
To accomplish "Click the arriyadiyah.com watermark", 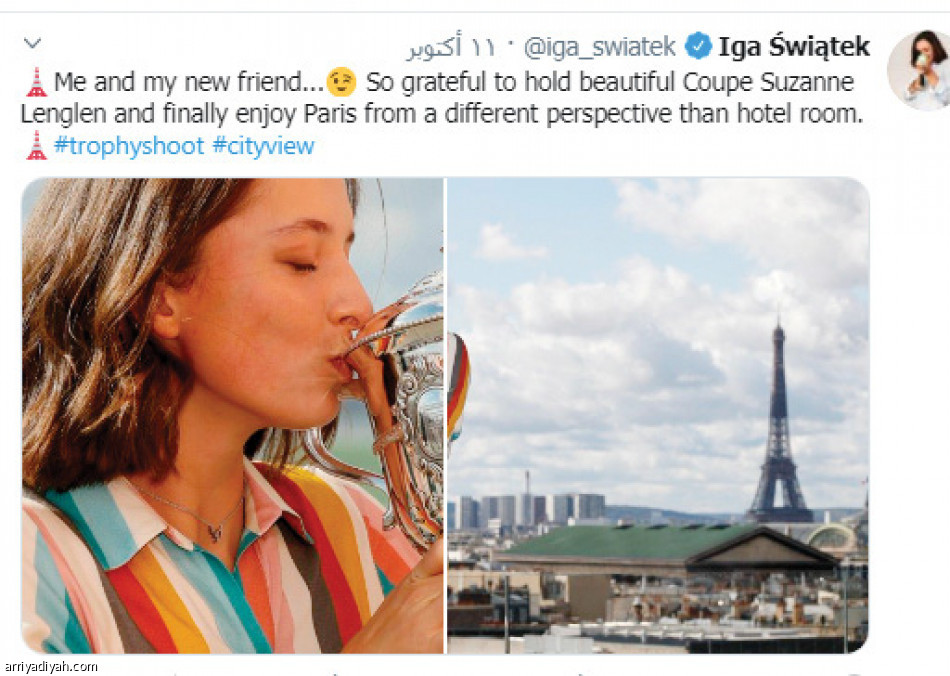I will point(49,667).
